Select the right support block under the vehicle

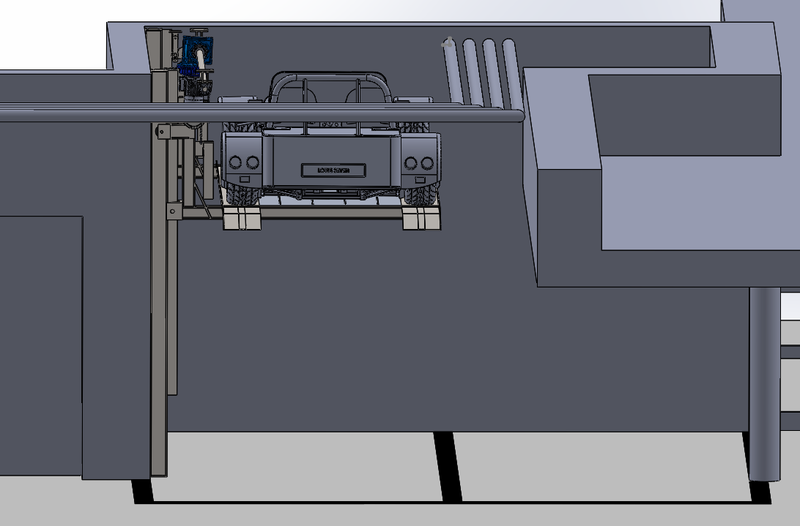pos(420,219)
